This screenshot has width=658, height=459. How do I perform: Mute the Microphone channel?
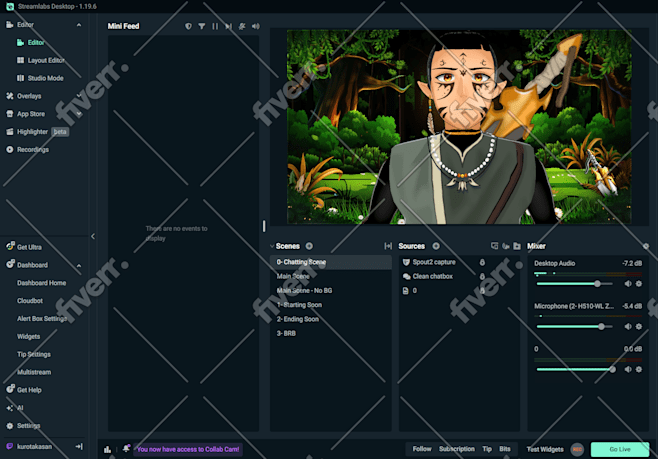click(x=628, y=326)
